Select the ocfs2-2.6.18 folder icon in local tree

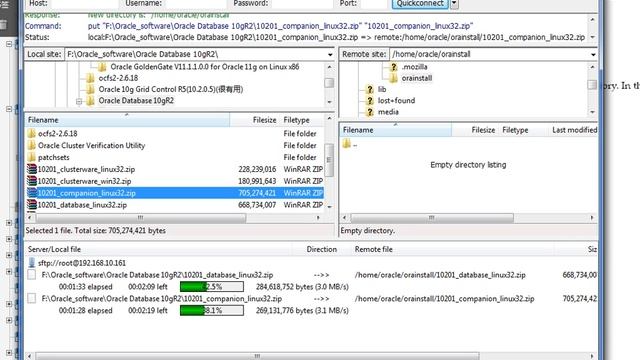[91, 78]
